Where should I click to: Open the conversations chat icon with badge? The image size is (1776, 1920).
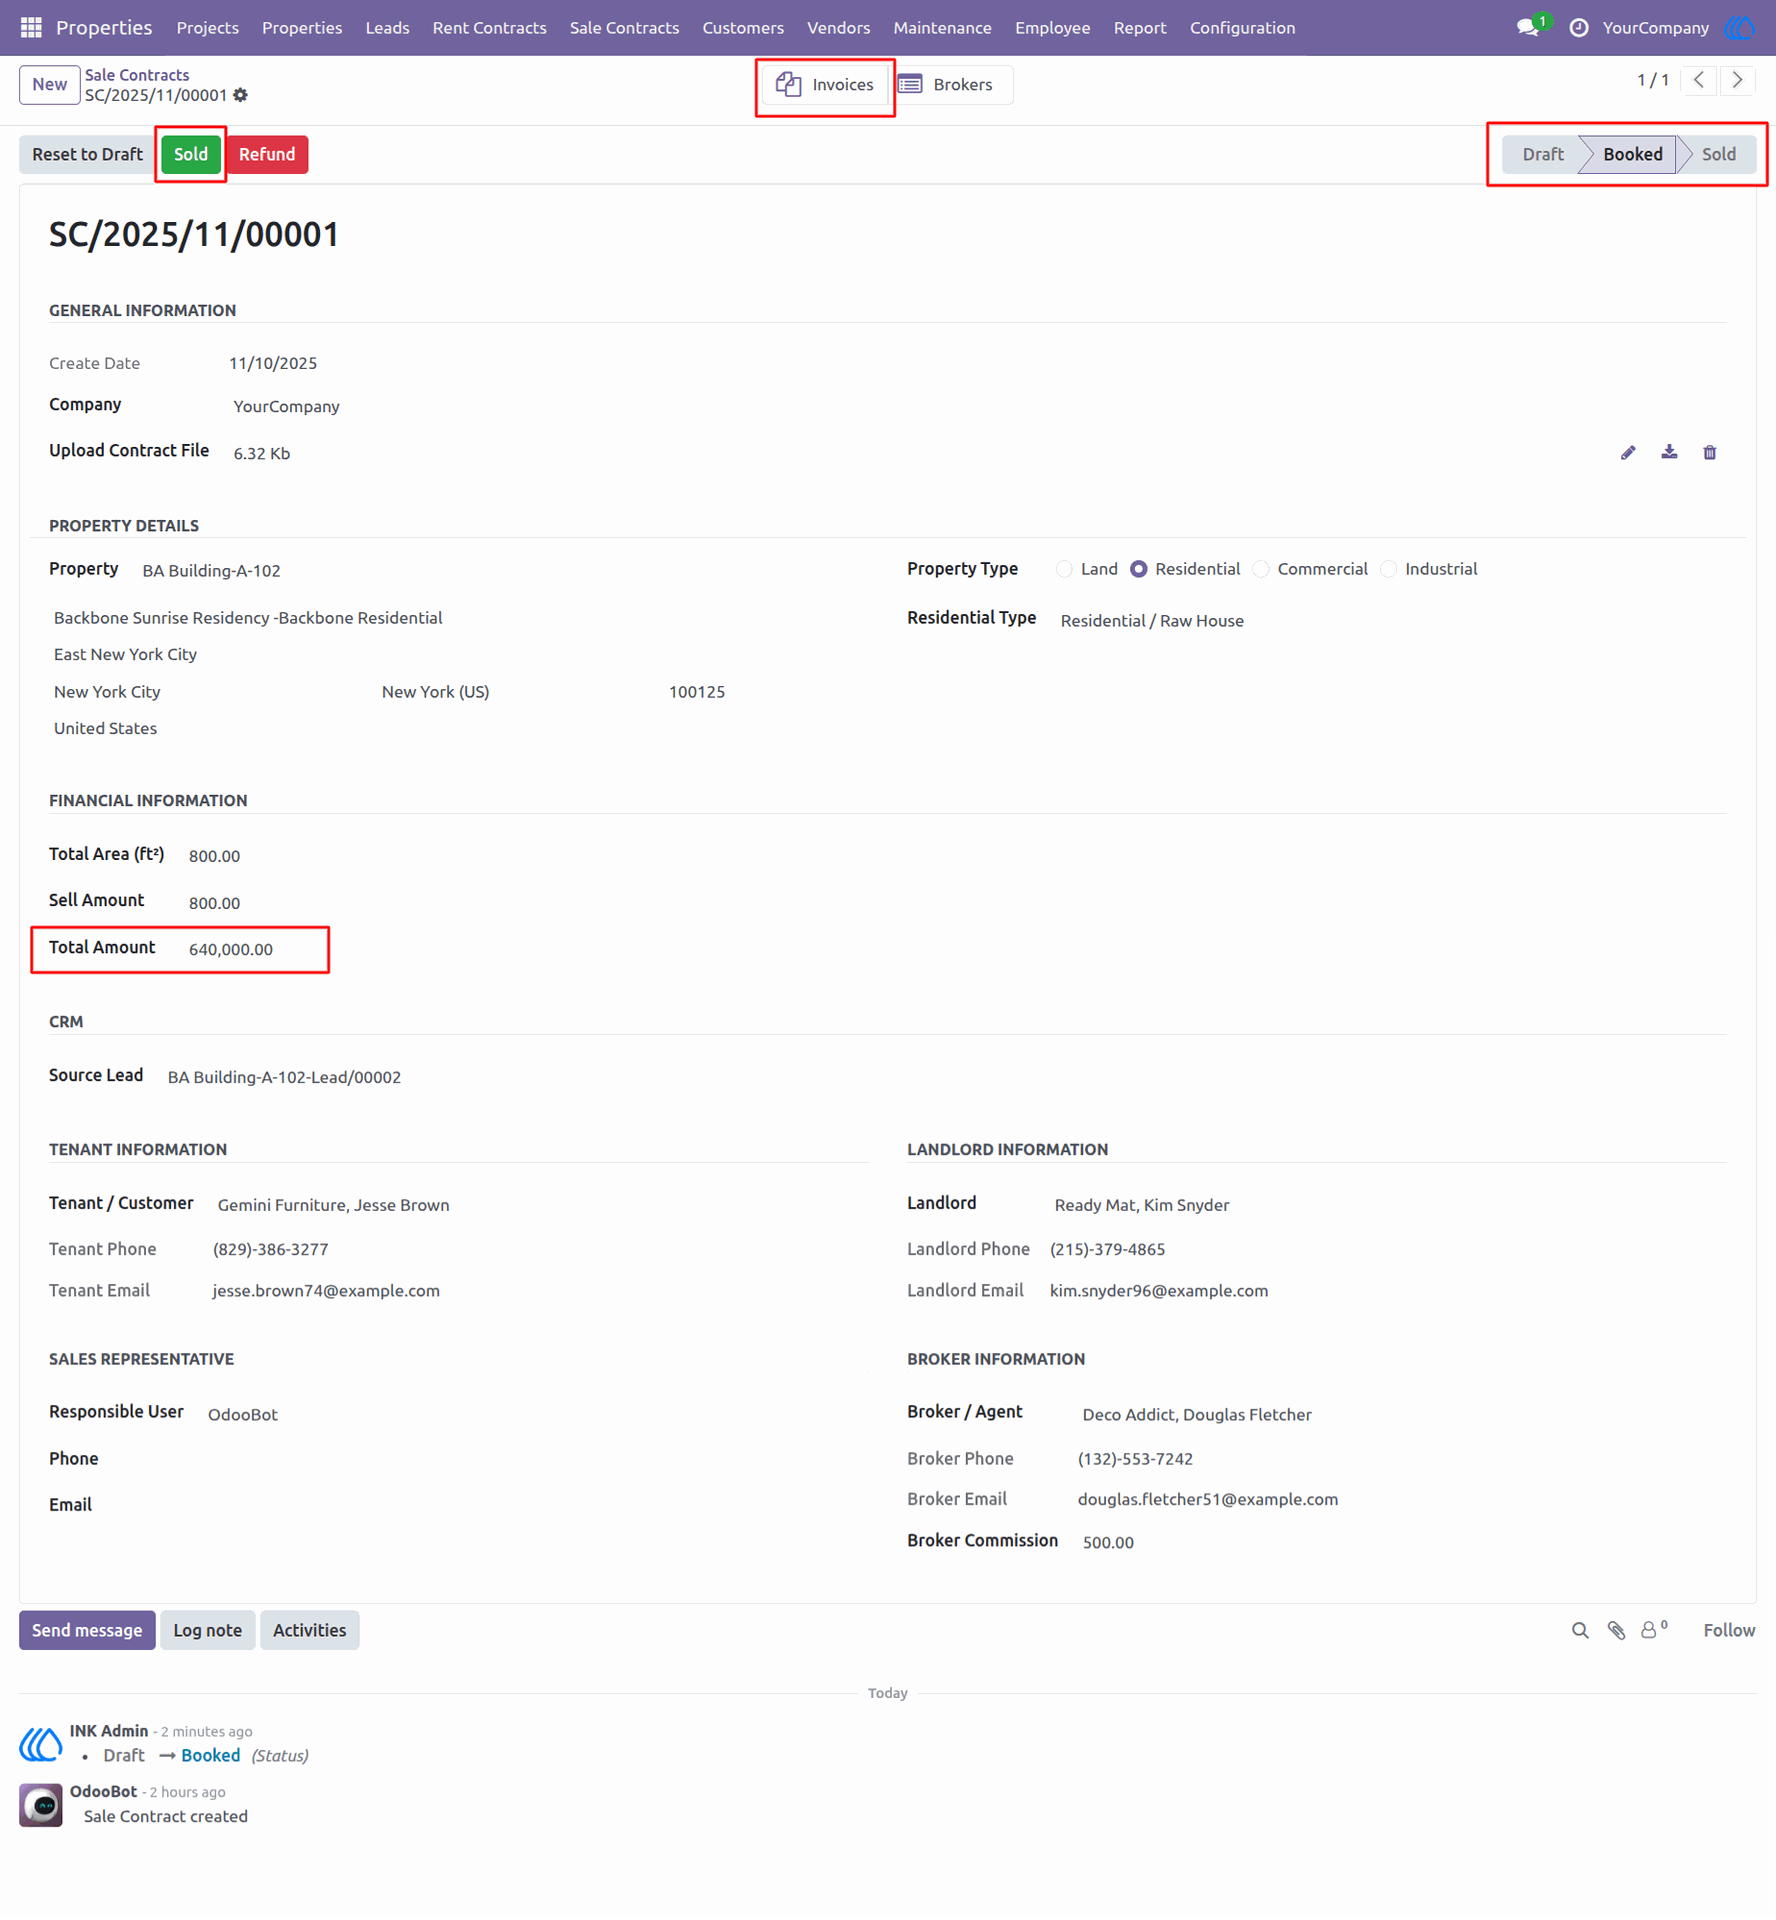pyautogui.click(x=1529, y=27)
